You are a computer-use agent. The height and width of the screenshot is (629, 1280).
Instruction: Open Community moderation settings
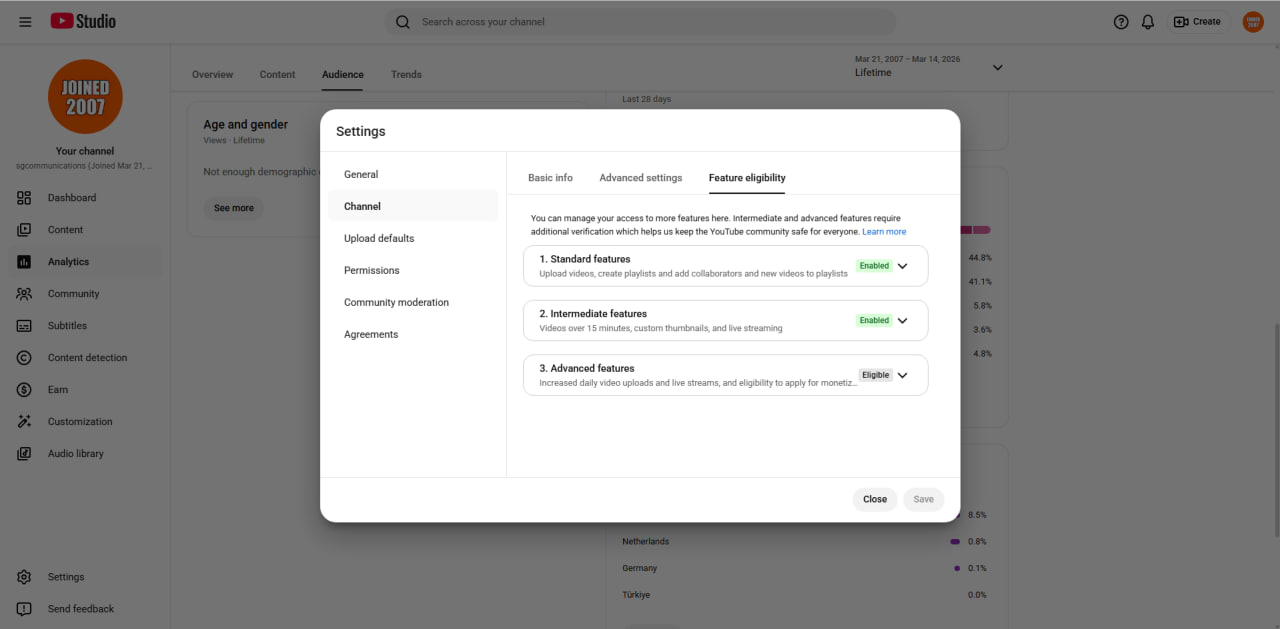(413, 302)
